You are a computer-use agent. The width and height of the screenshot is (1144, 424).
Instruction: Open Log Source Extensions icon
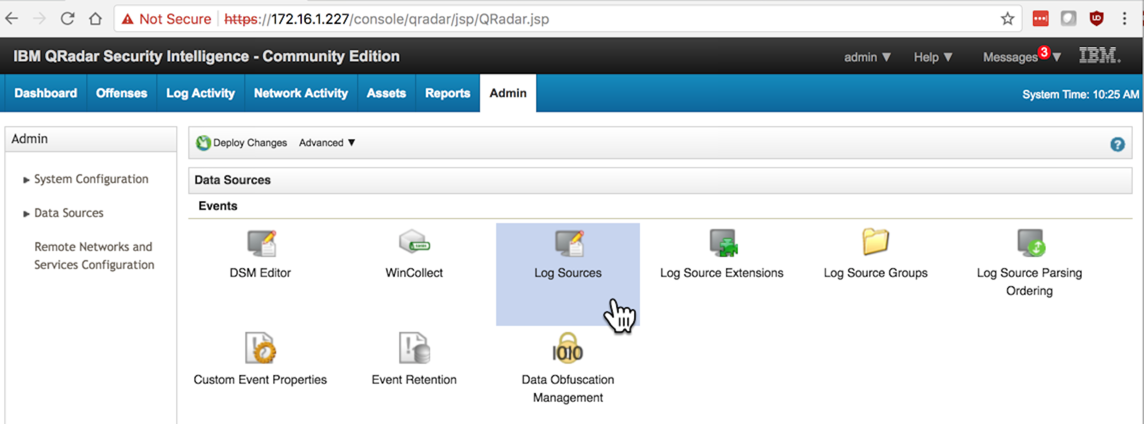coord(722,243)
